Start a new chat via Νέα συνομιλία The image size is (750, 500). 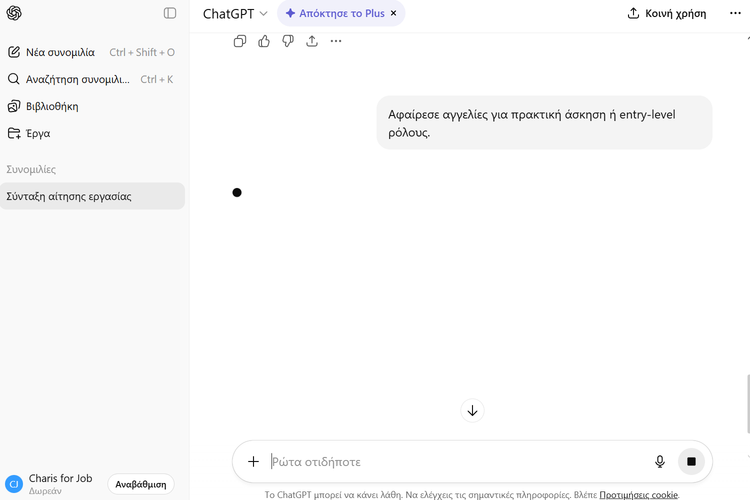[x=60, y=52]
